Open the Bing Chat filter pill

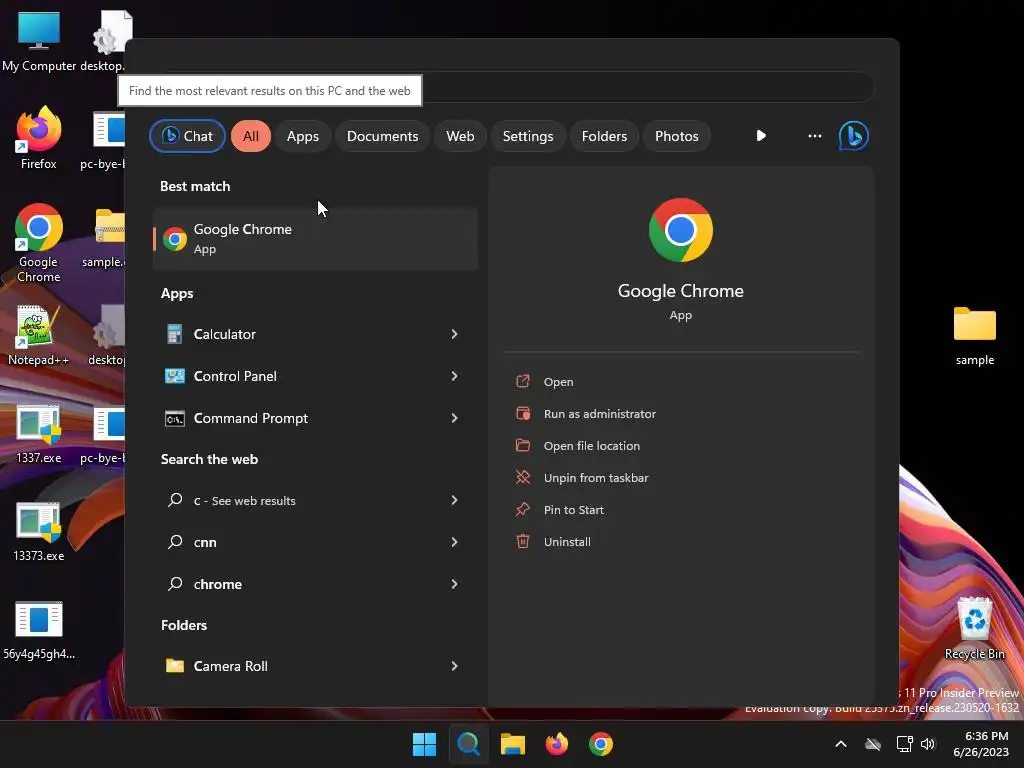pyautogui.click(x=187, y=136)
